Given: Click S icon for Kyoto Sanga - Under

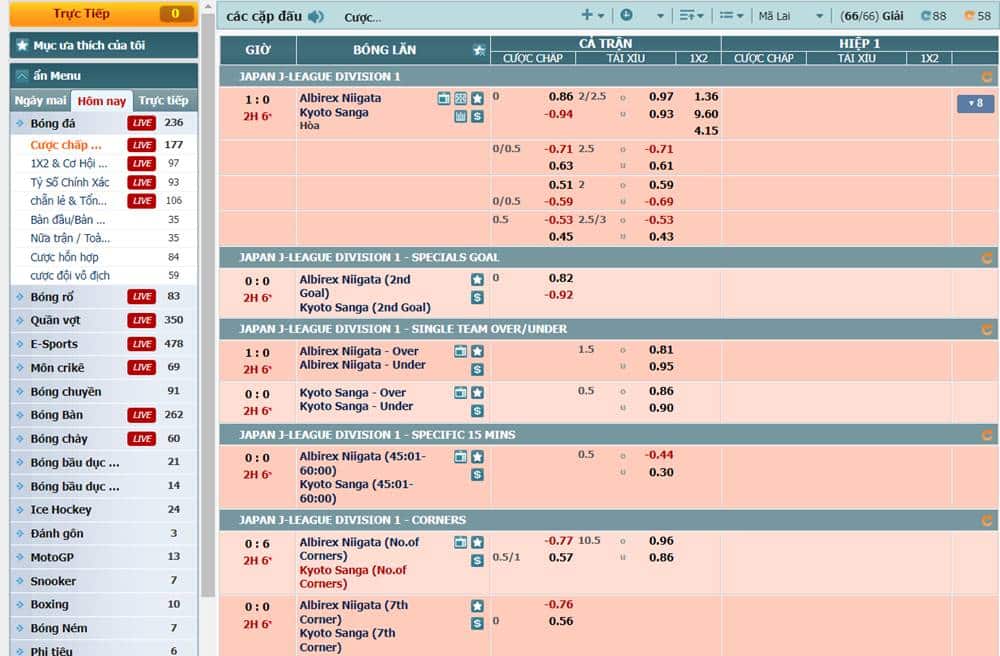Looking at the screenshot, I should (x=477, y=411).
